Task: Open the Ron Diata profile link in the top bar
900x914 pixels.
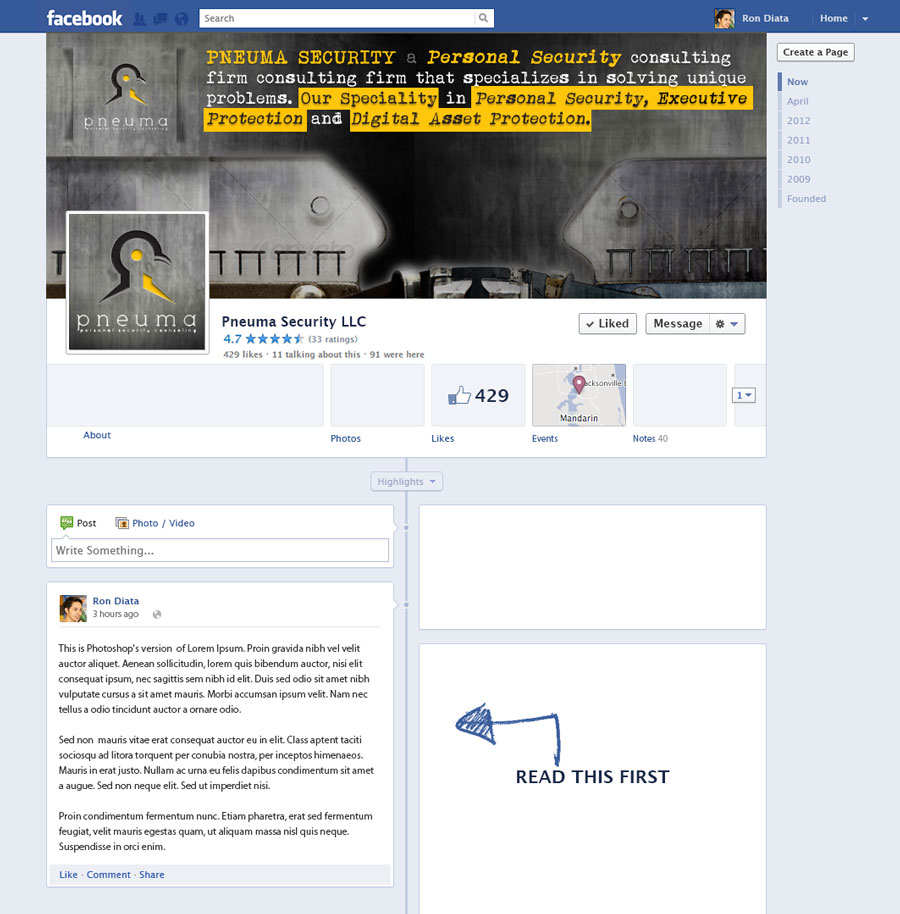Action: (765, 18)
